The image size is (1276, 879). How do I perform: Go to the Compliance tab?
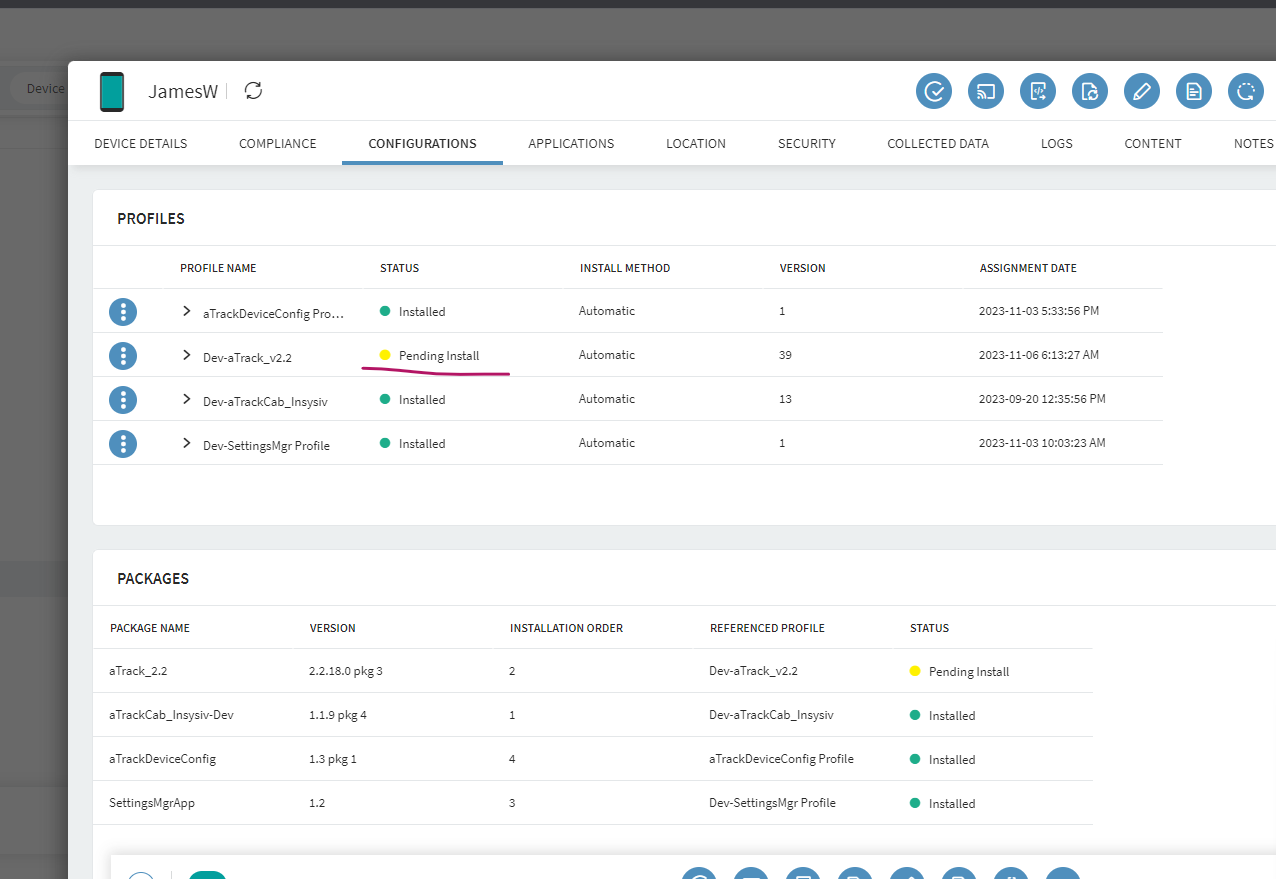coord(277,143)
